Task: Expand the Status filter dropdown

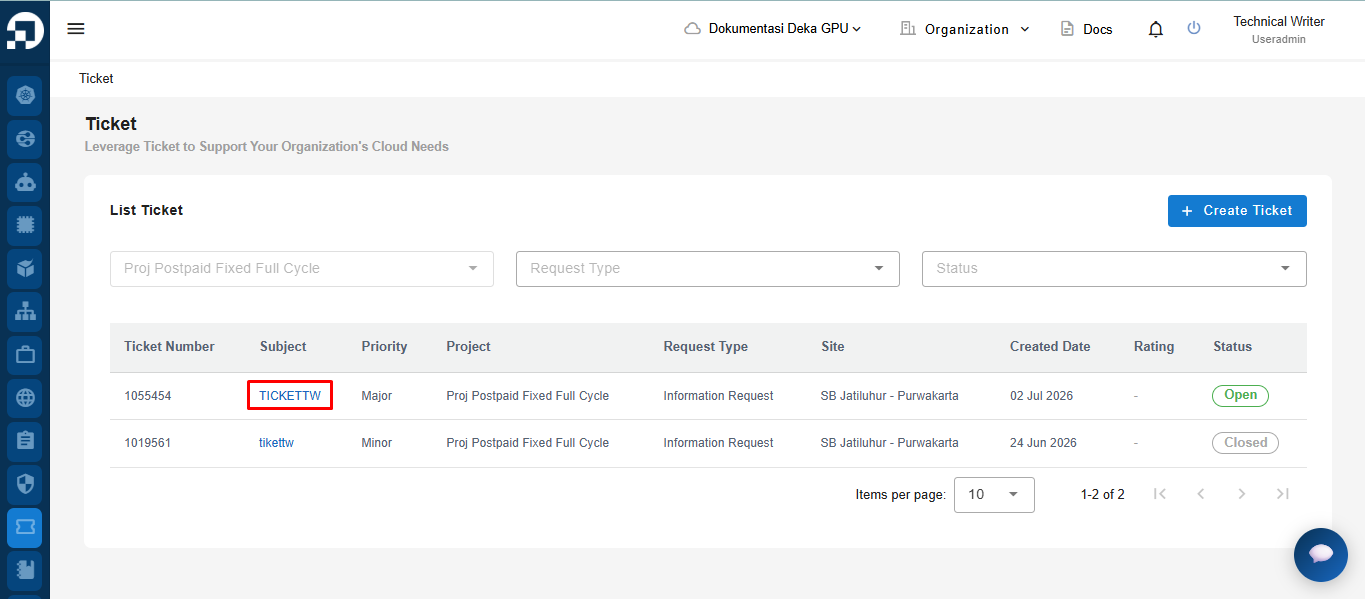Action: [1114, 268]
